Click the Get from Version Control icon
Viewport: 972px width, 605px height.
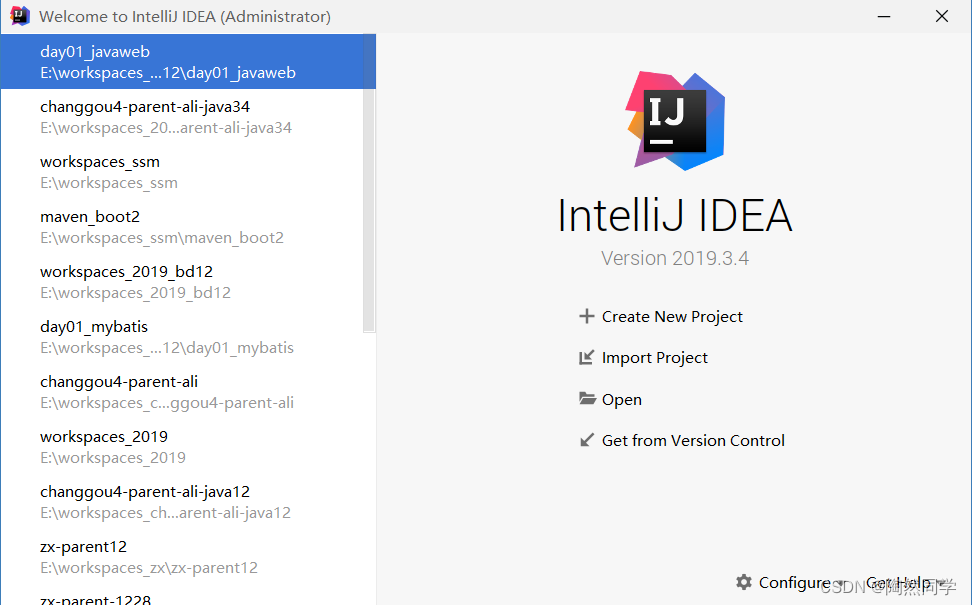(x=587, y=440)
